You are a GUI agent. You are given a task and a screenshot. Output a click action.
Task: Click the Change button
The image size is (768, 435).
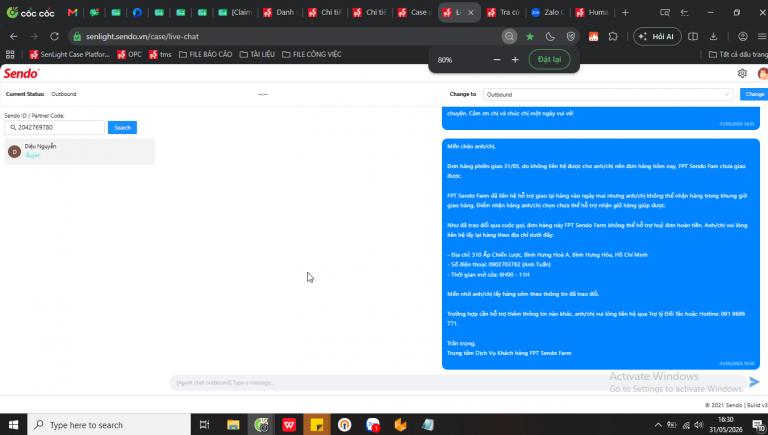[x=754, y=94]
